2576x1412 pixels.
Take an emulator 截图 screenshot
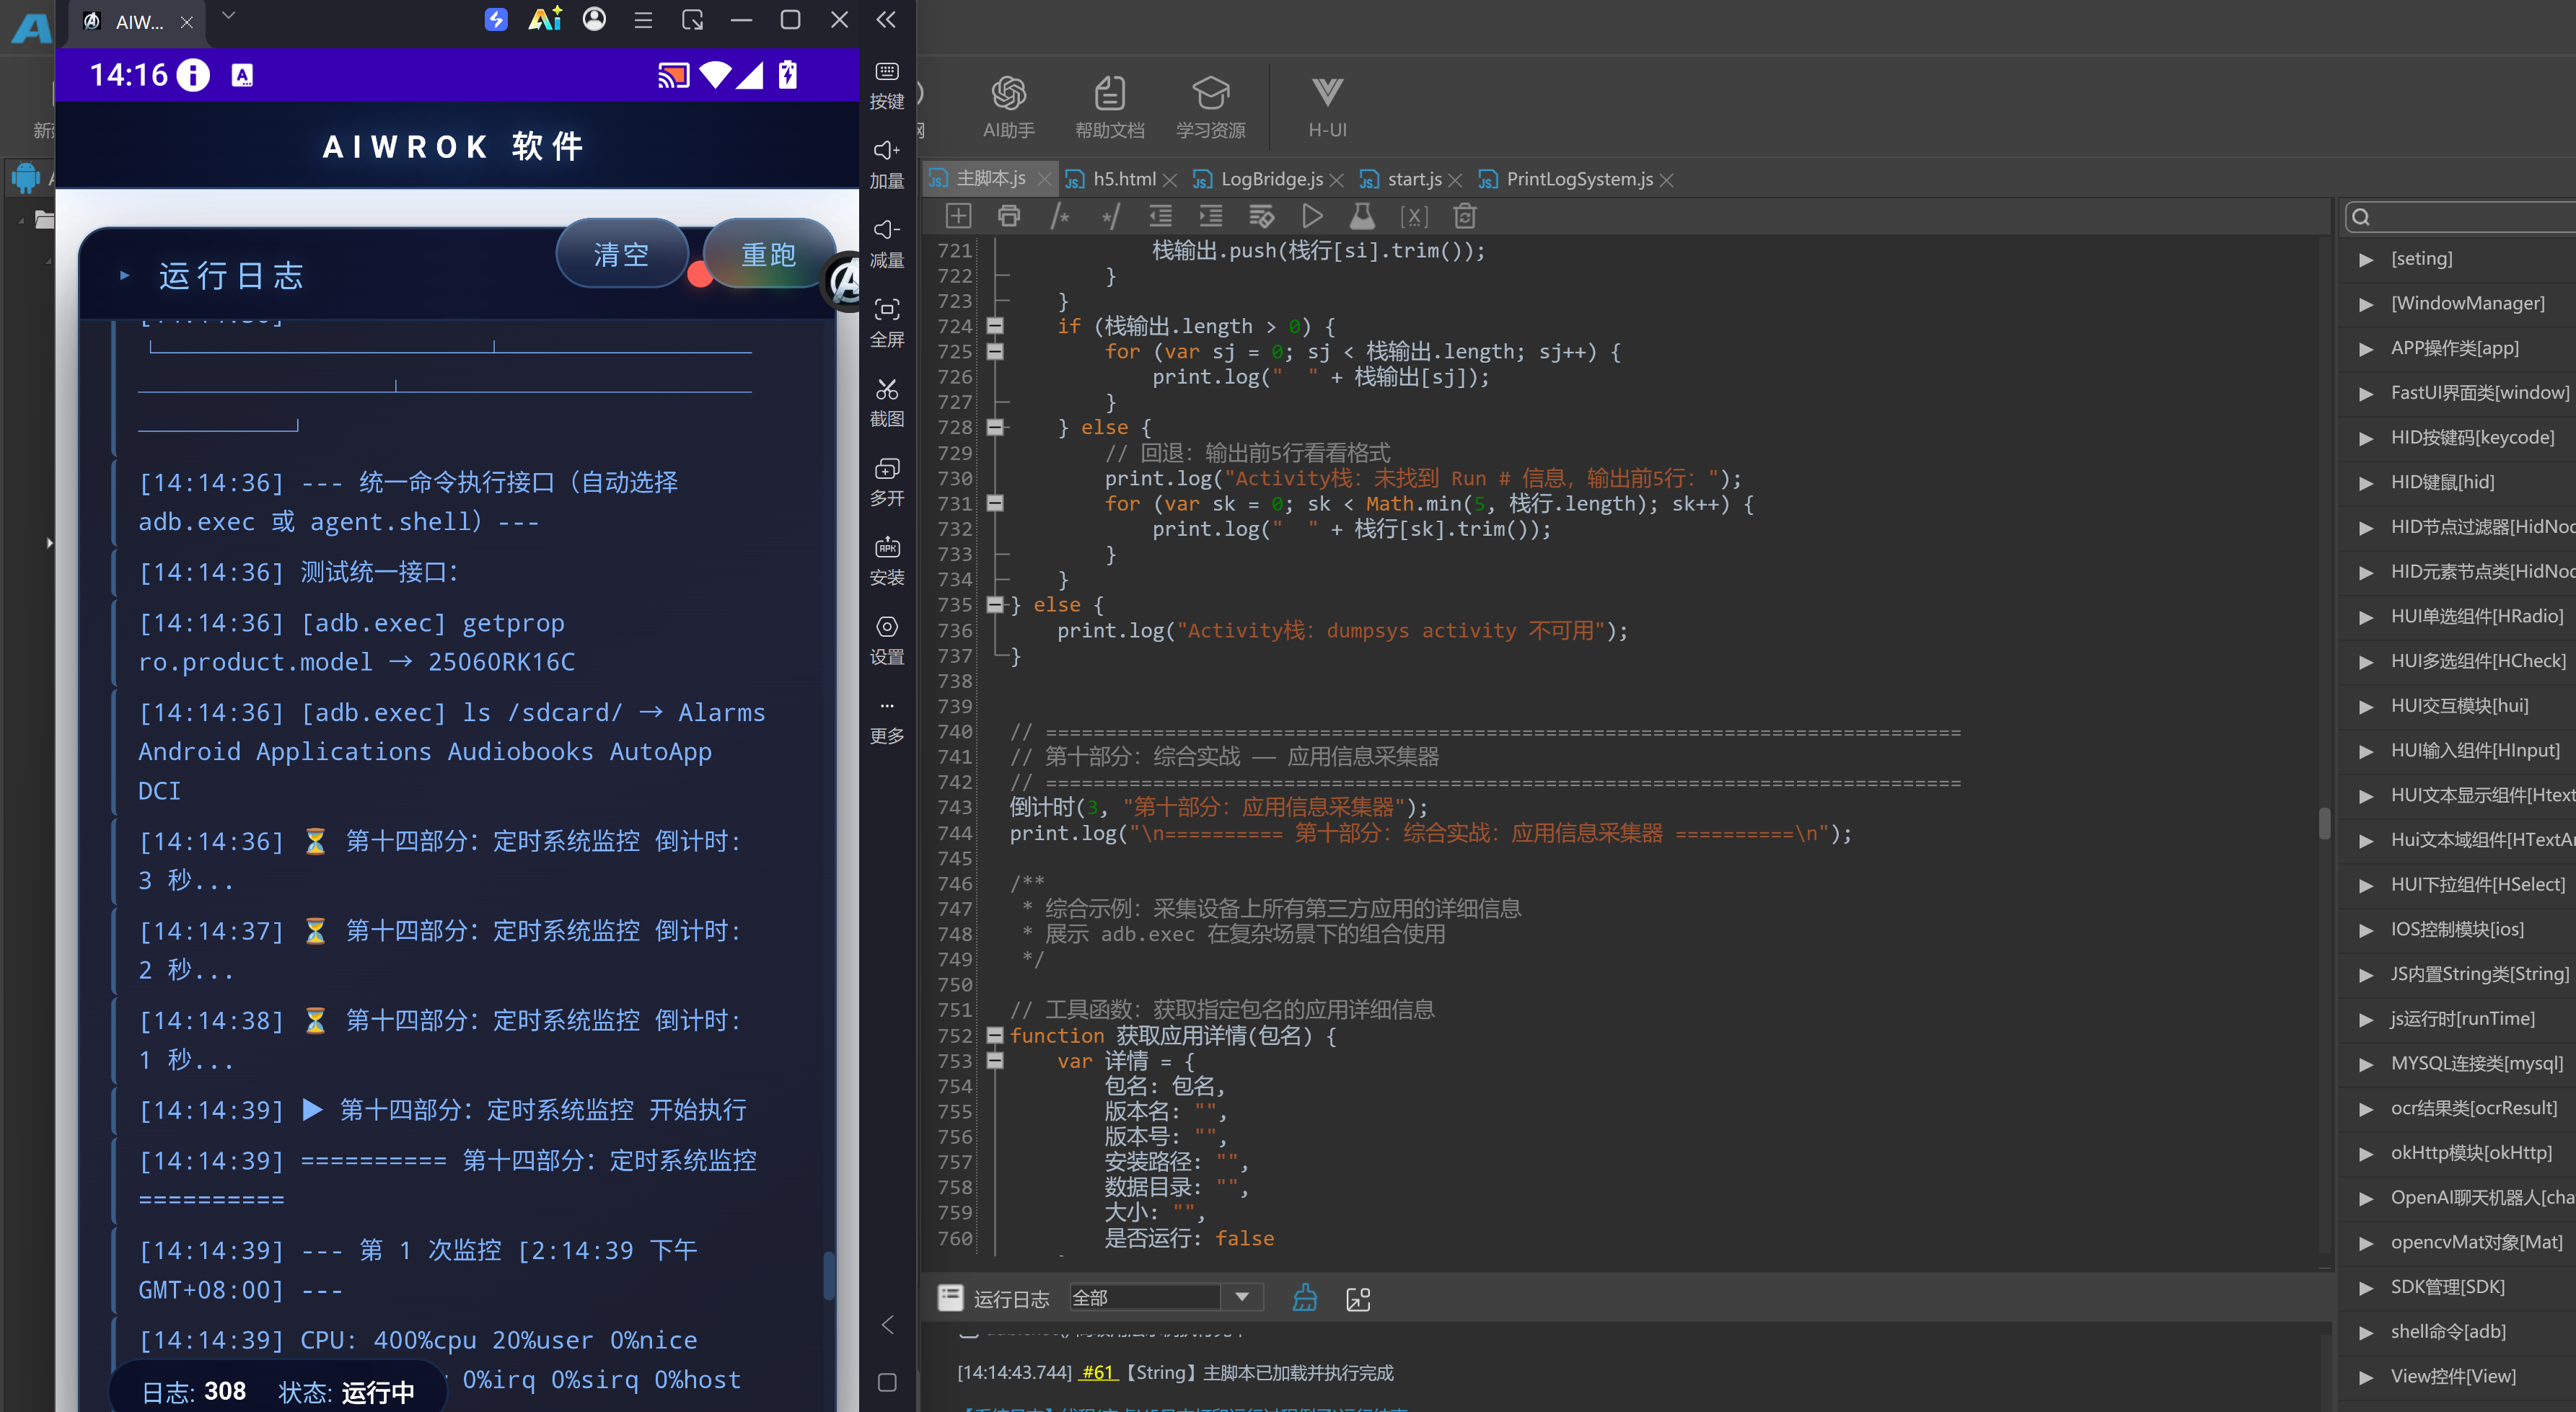click(886, 403)
